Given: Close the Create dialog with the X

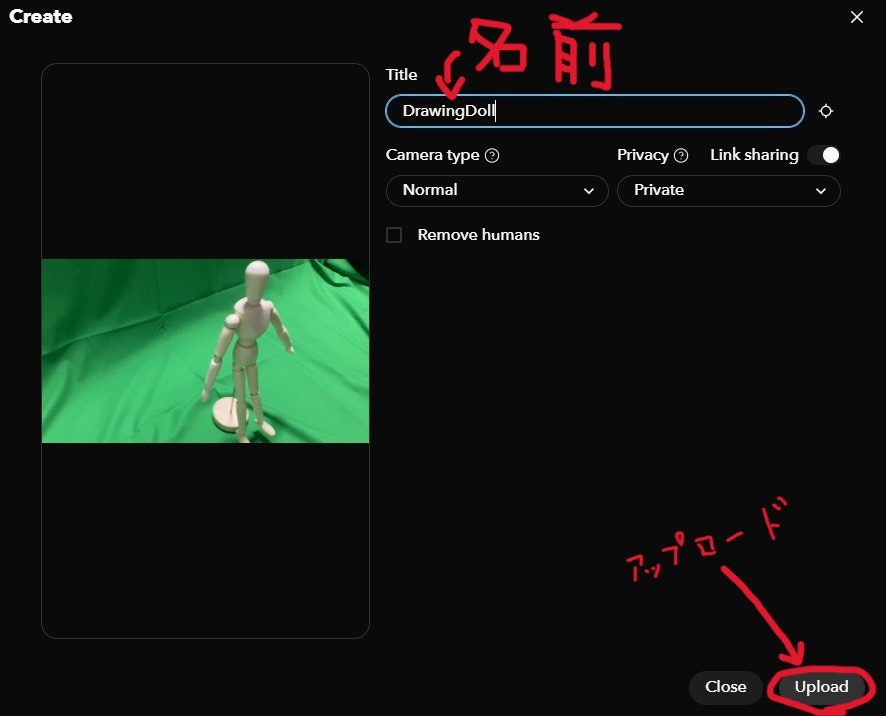Looking at the screenshot, I should tap(857, 17).
